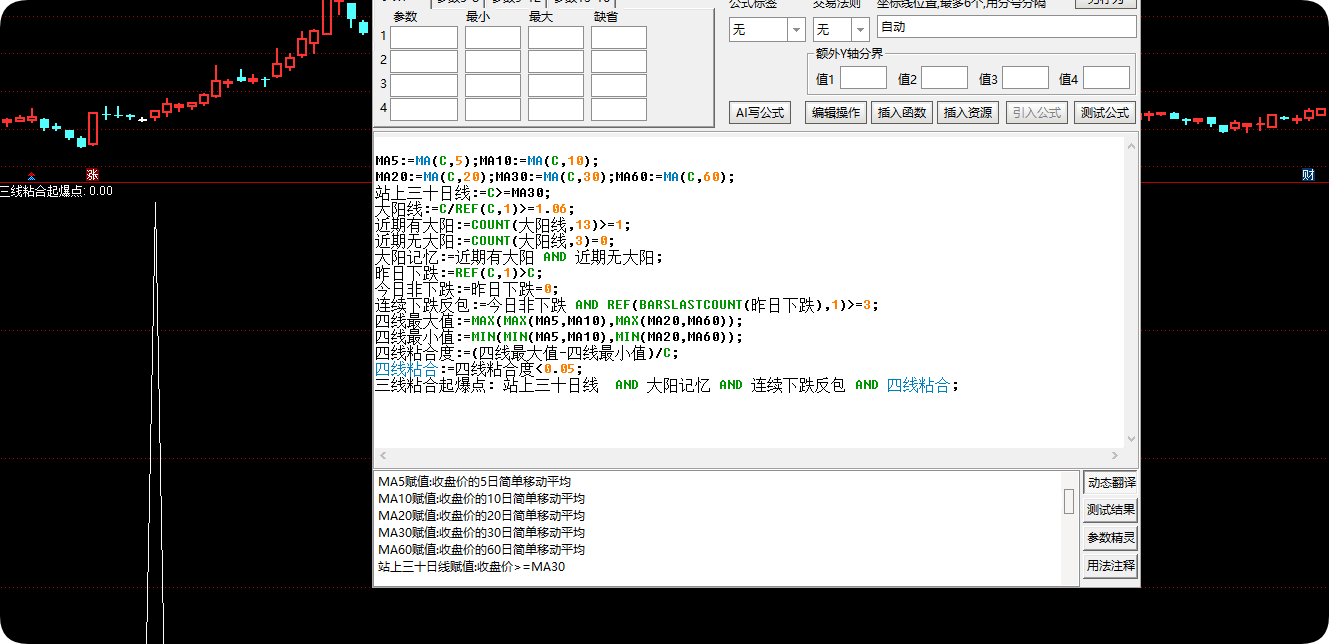Click the code line starting with 四线最大值:=
The image size is (1329, 644).
(x=559, y=321)
